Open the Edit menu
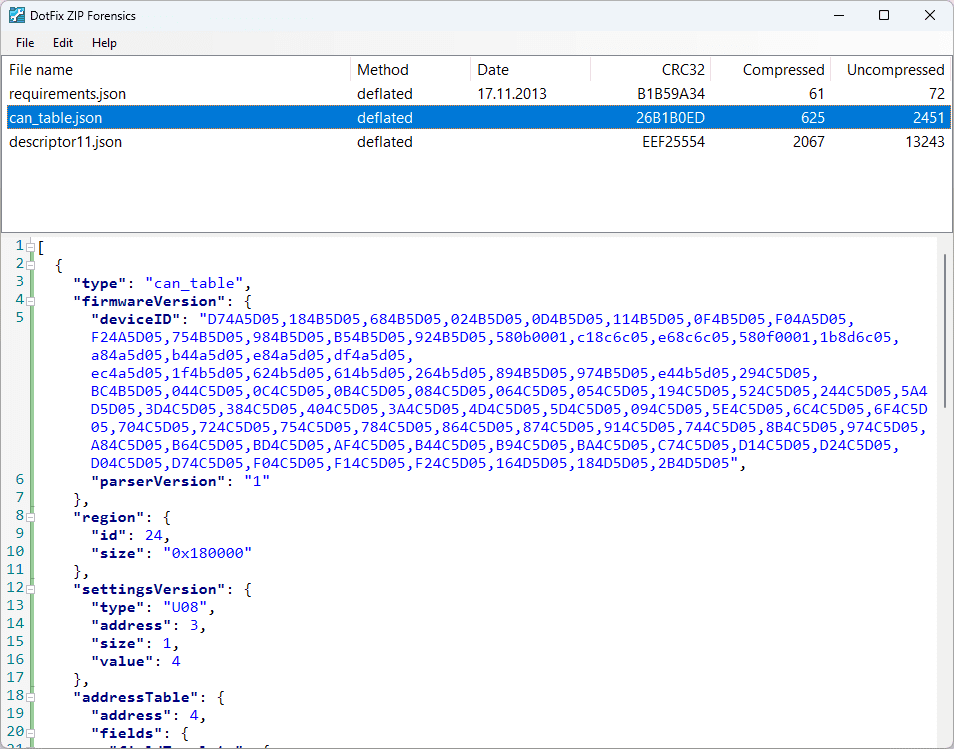Screen dimensions: 954x749 [63, 43]
